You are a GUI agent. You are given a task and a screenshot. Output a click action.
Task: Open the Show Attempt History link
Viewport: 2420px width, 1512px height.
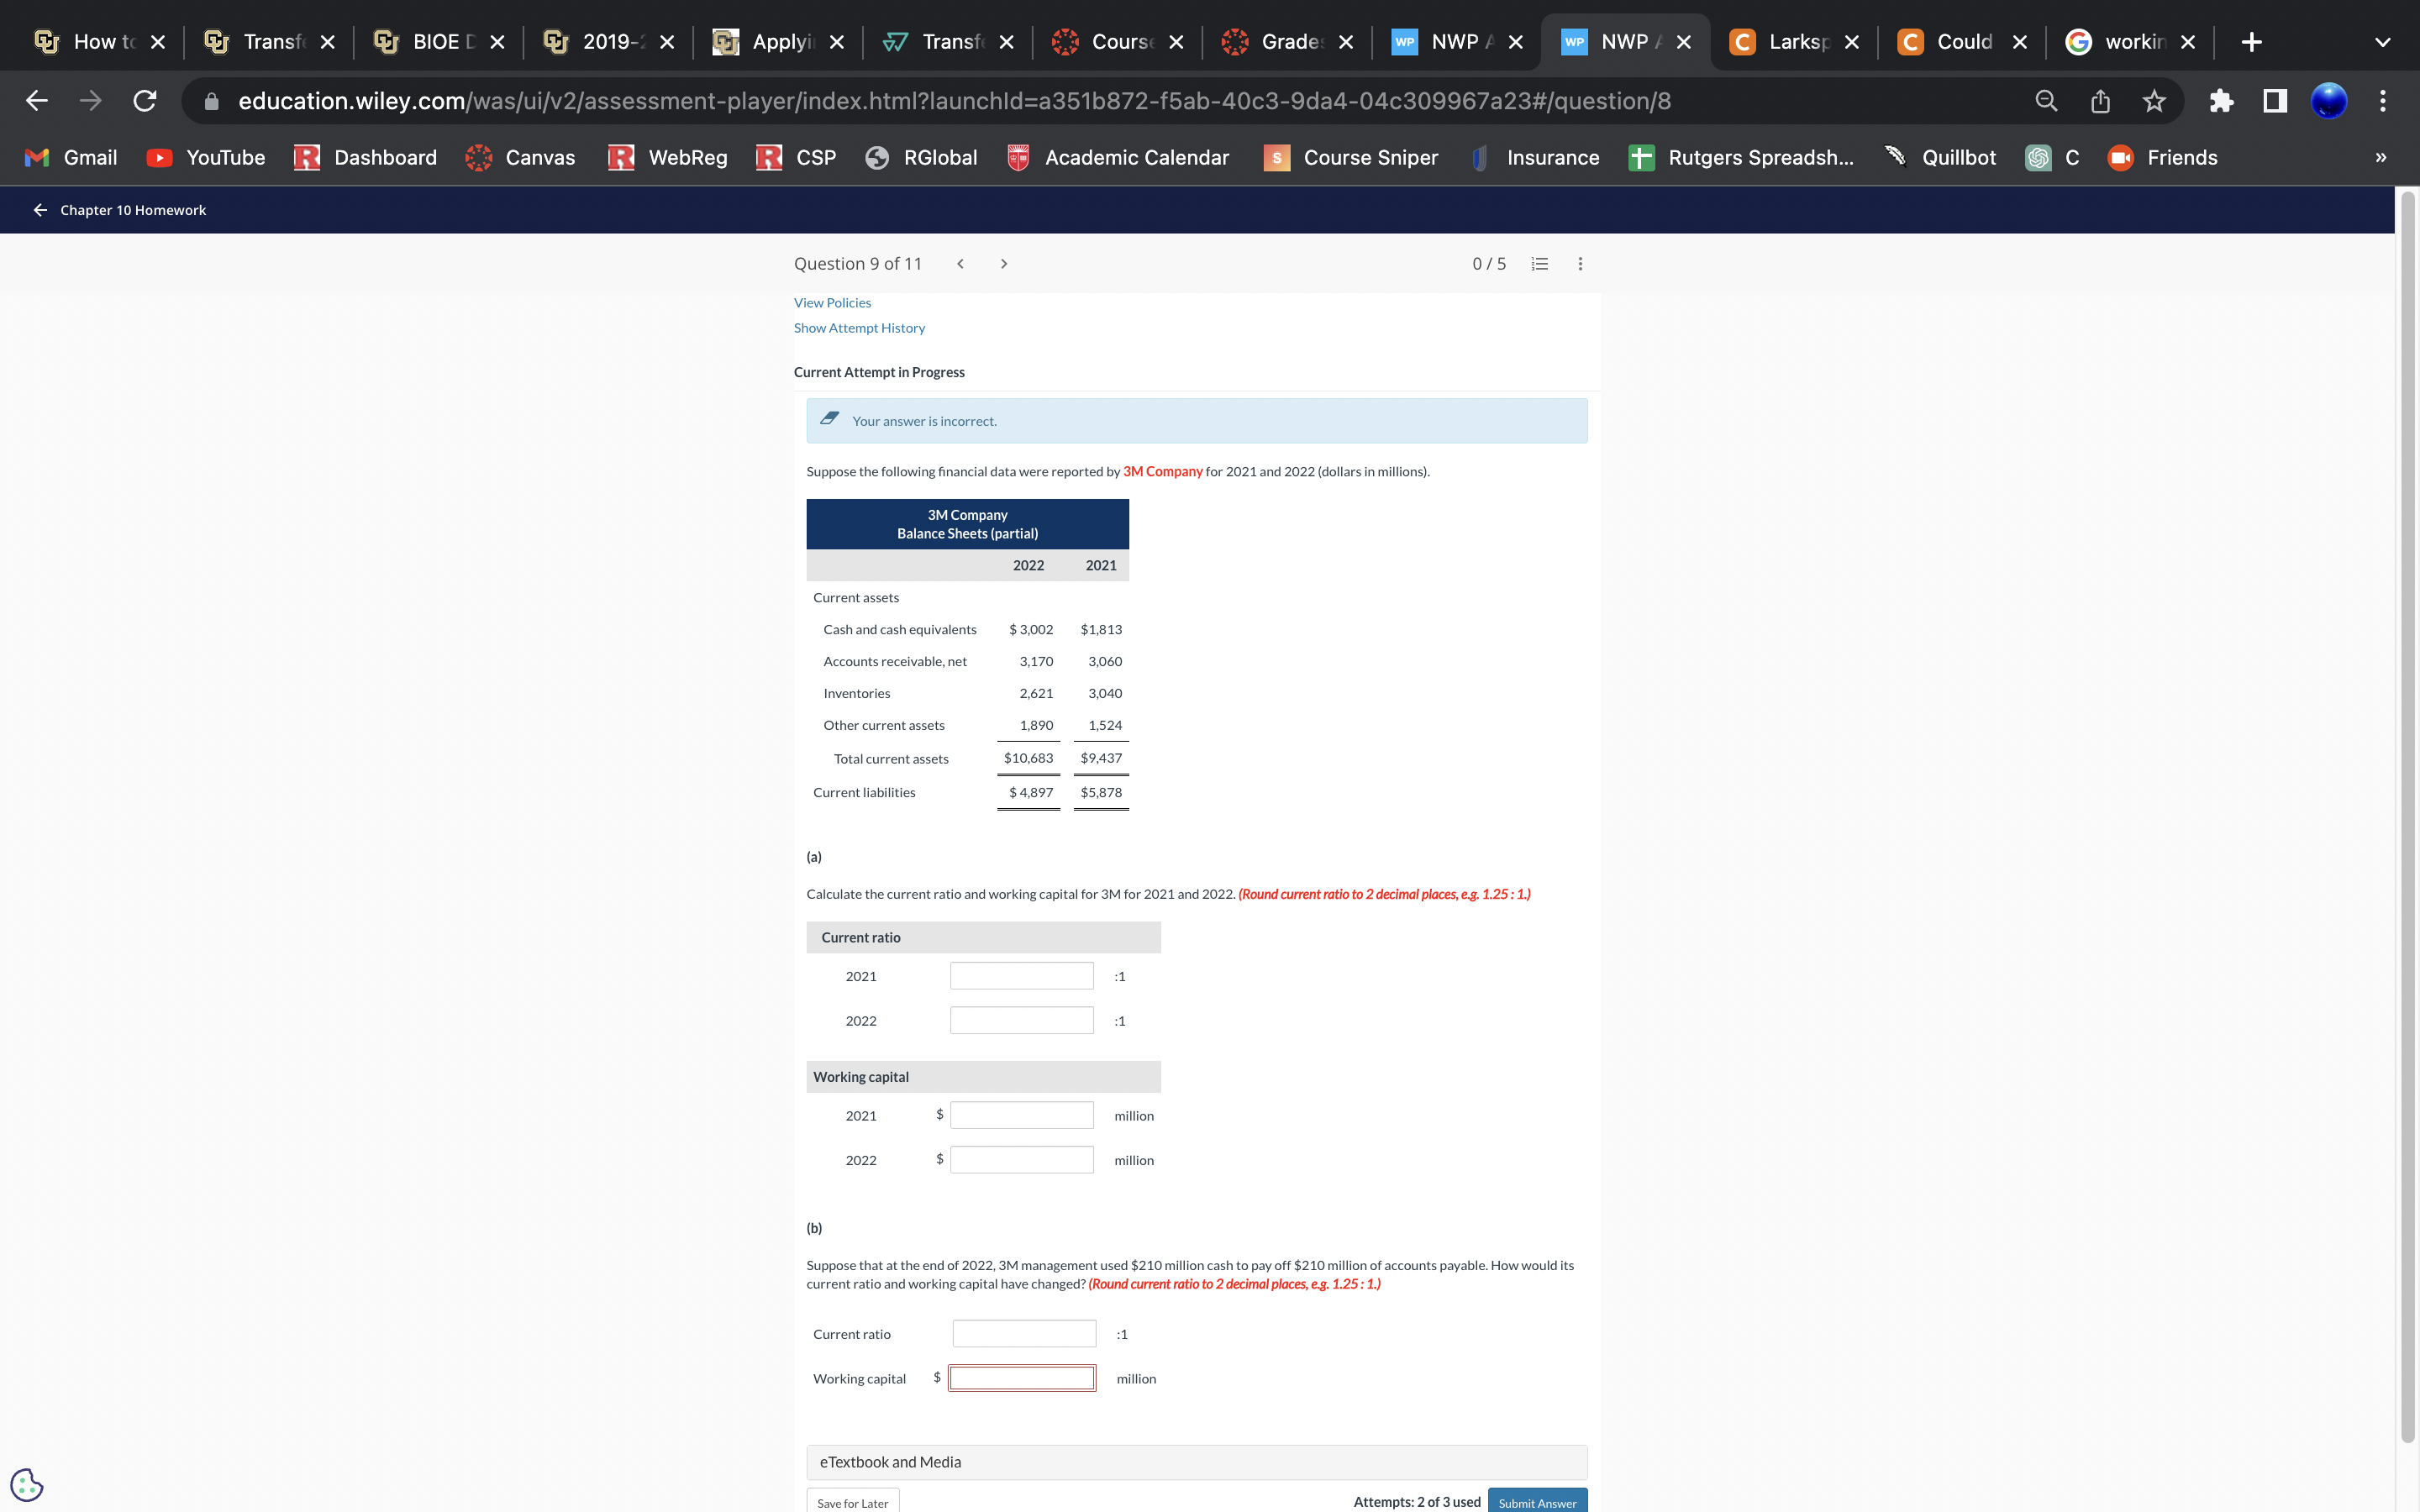tap(859, 328)
